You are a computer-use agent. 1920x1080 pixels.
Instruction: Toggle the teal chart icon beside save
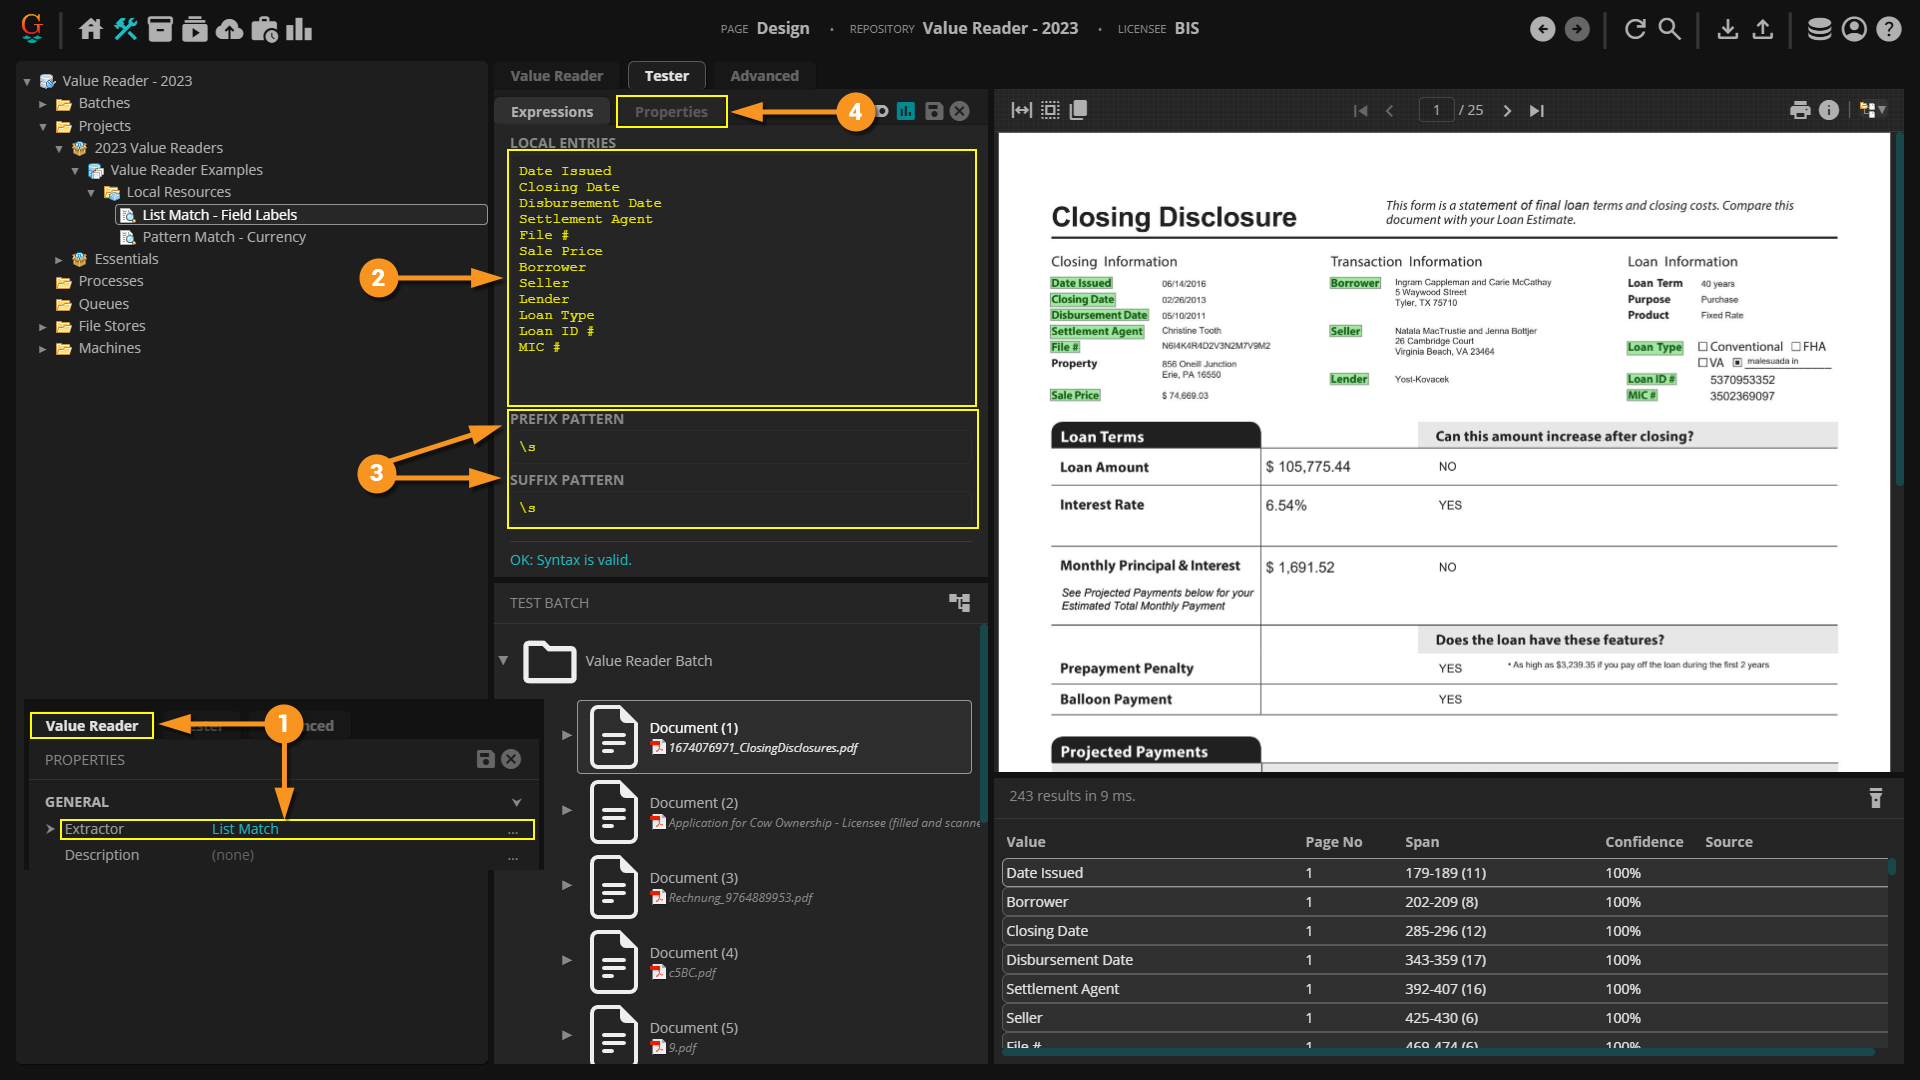pos(906,111)
